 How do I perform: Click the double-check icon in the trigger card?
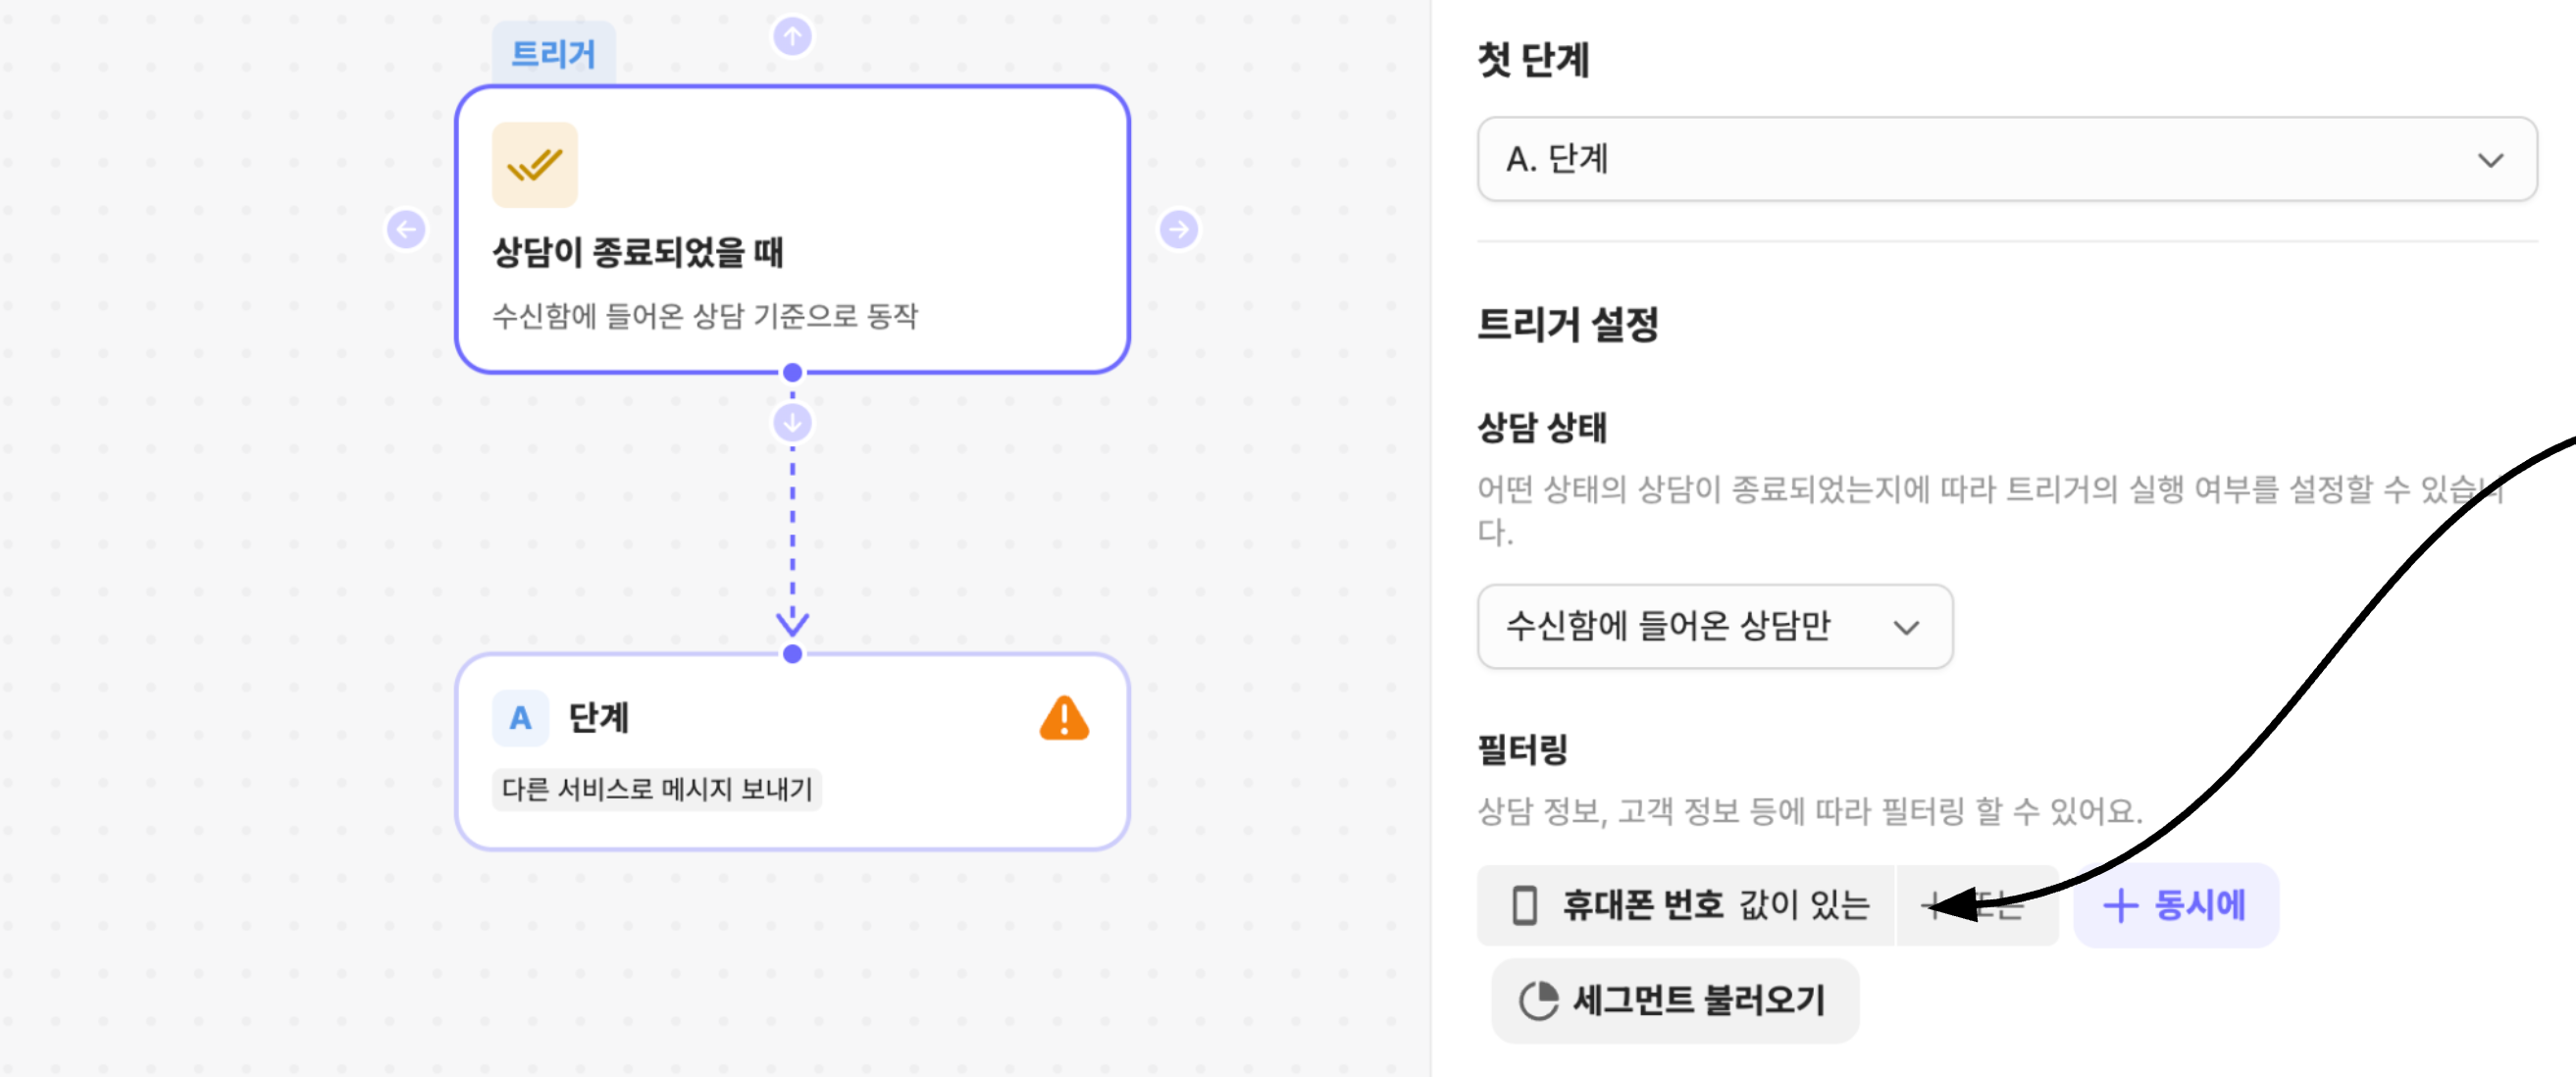pos(534,165)
